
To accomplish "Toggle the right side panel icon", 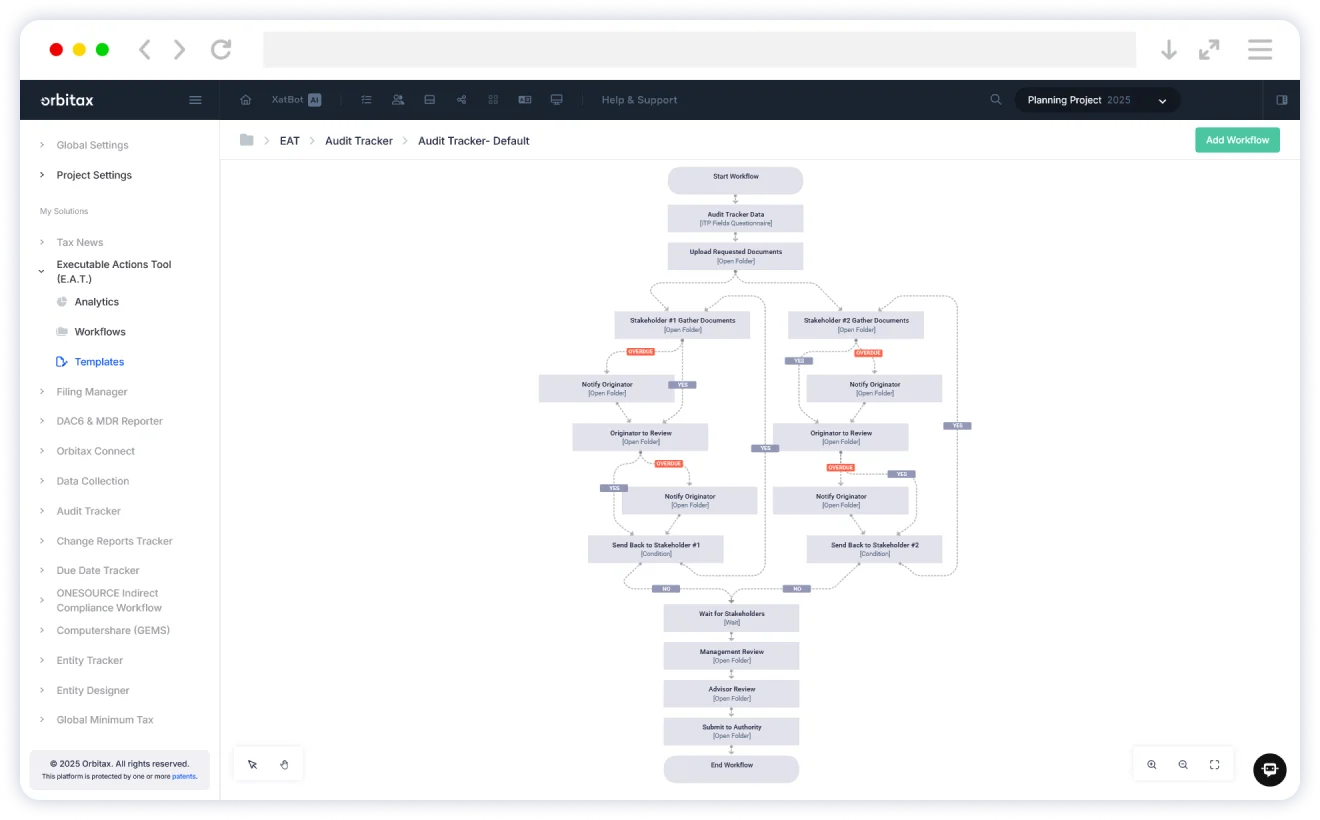I will (1282, 100).
